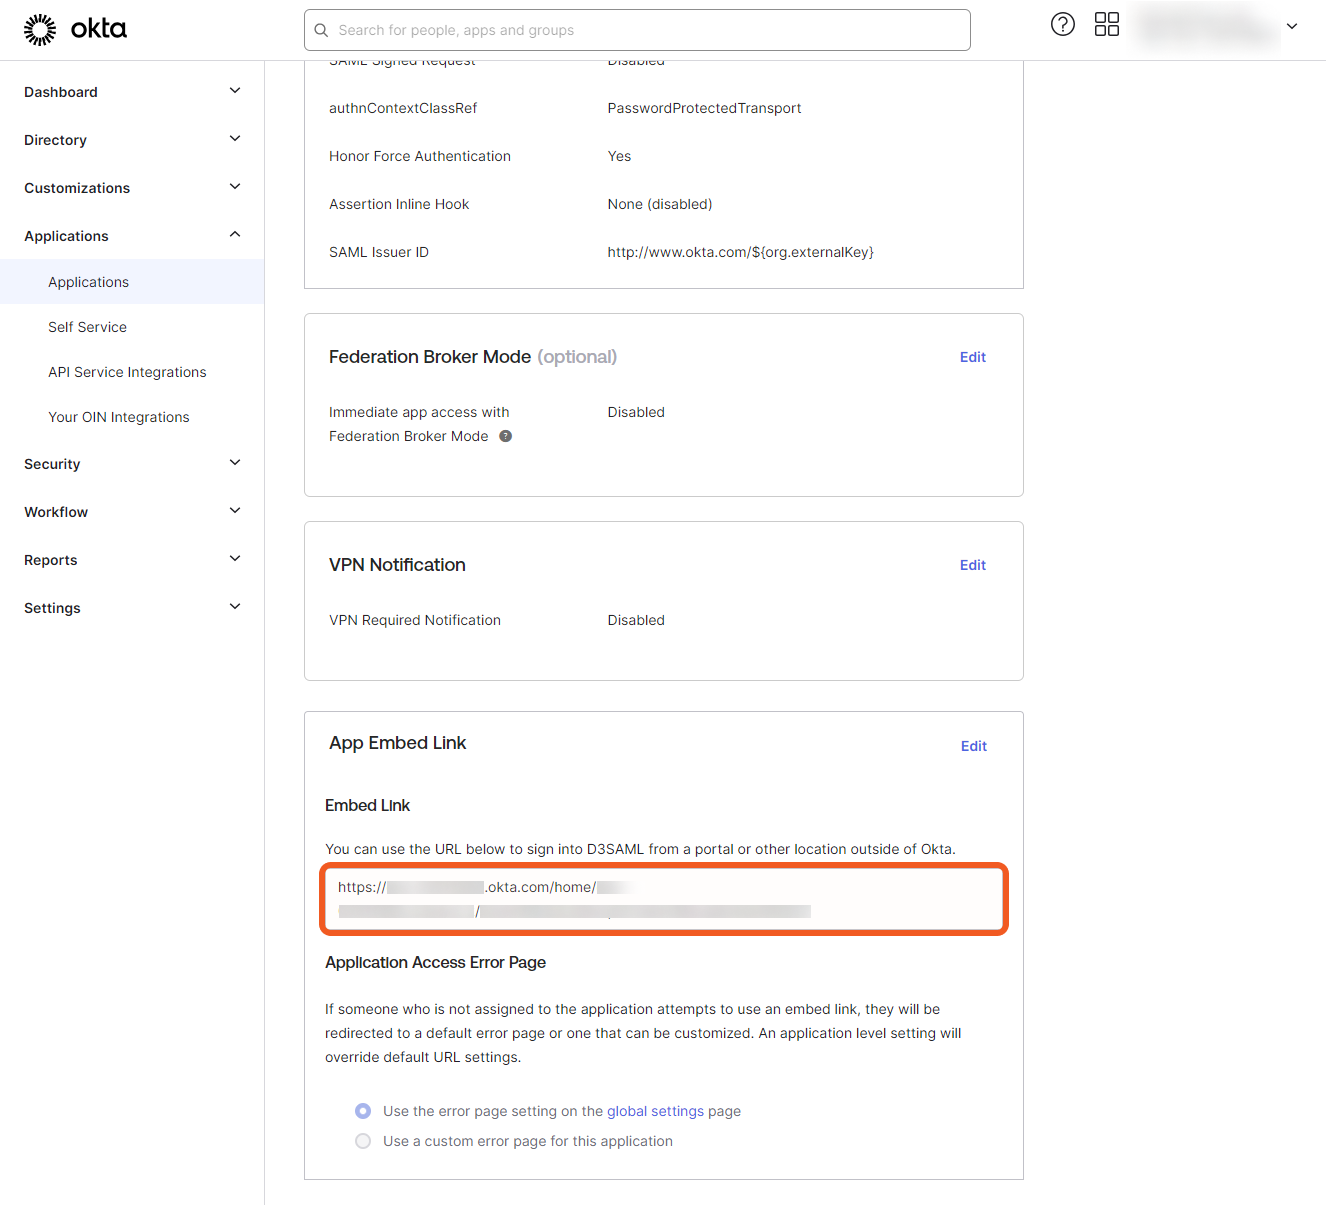
Task: Open Your OIN Integrations page
Action: pyautogui.click(x=118, y=417)
